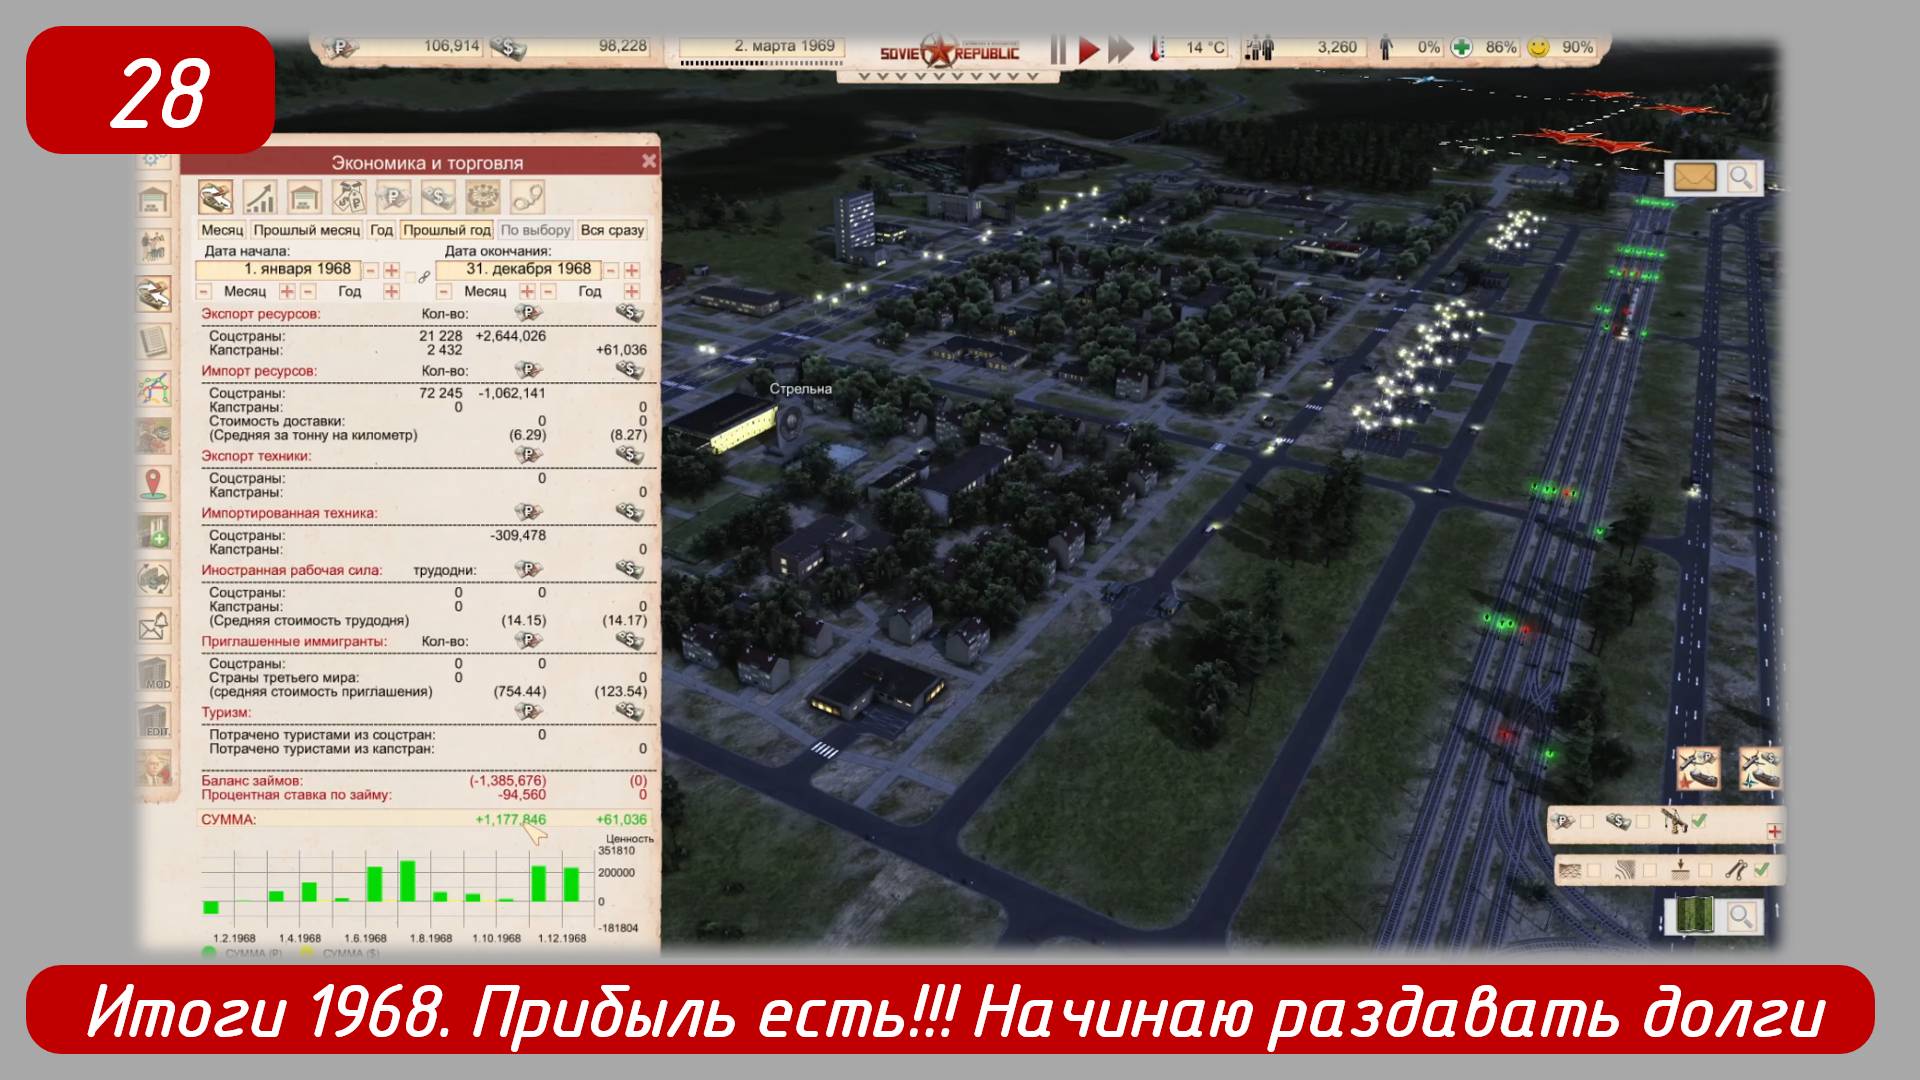Viewport: 1920px width, 1080px height.
Task: Open the green map overview icon
Action: click(1694, 915)
